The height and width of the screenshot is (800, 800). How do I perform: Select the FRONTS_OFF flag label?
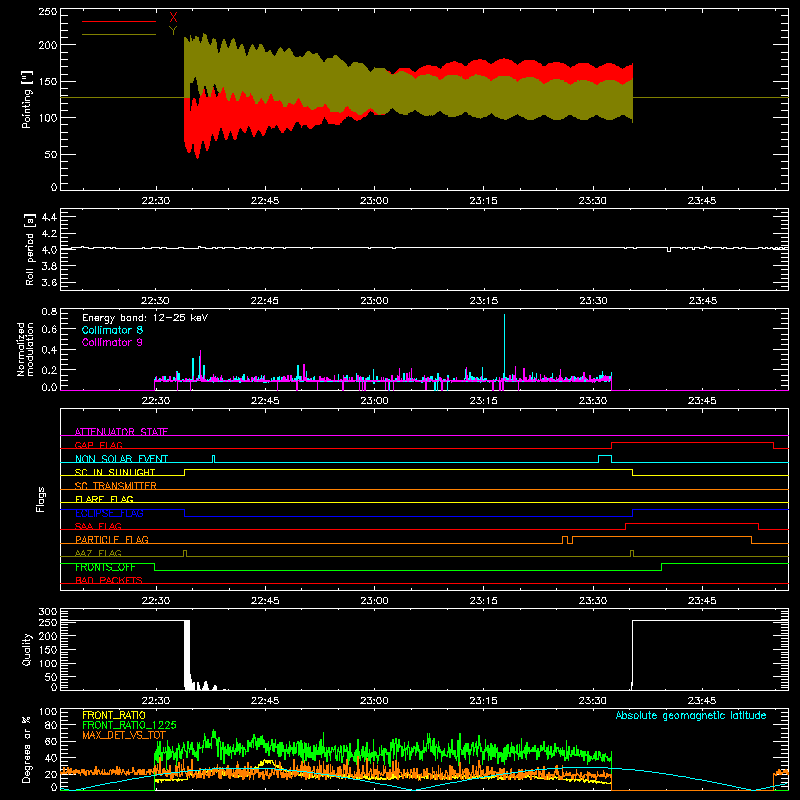click(x=105, y=567)
